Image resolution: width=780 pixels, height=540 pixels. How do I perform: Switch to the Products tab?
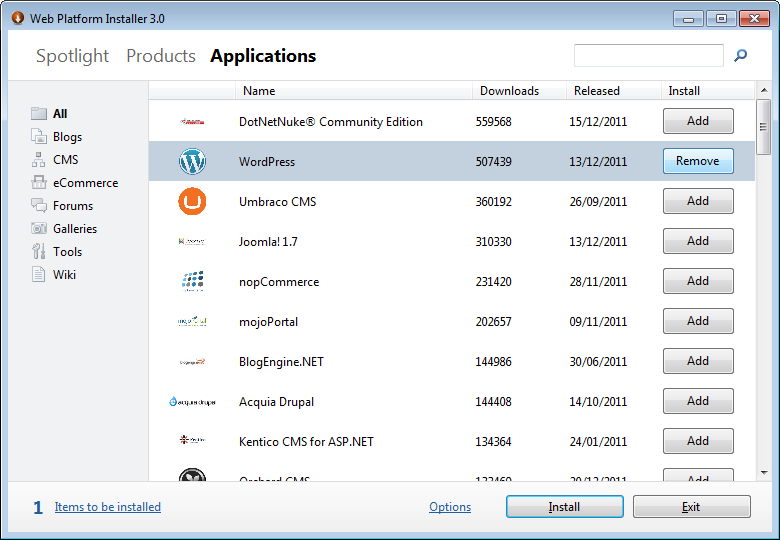pyautogui.click(x=160, y=56)
